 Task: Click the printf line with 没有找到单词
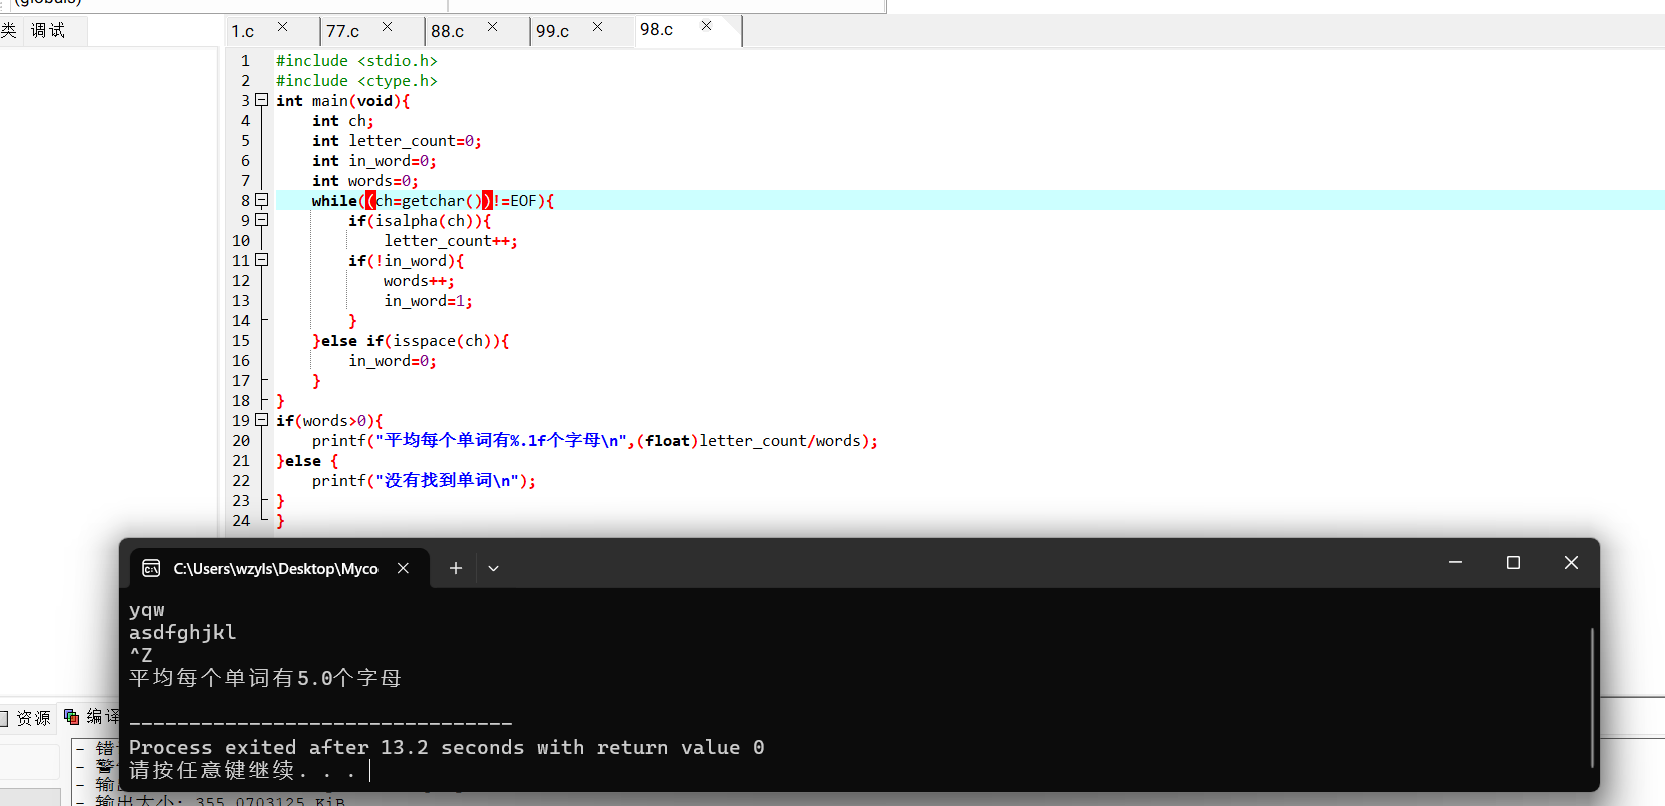424,480
